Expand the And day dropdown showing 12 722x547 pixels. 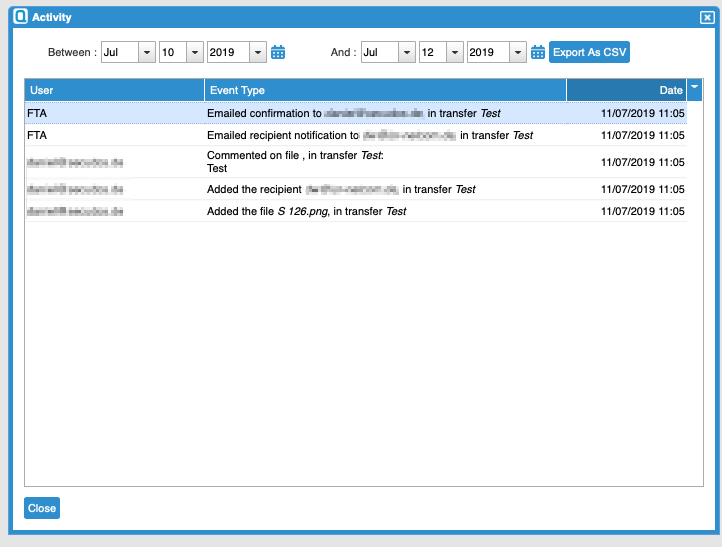point(454,52)
